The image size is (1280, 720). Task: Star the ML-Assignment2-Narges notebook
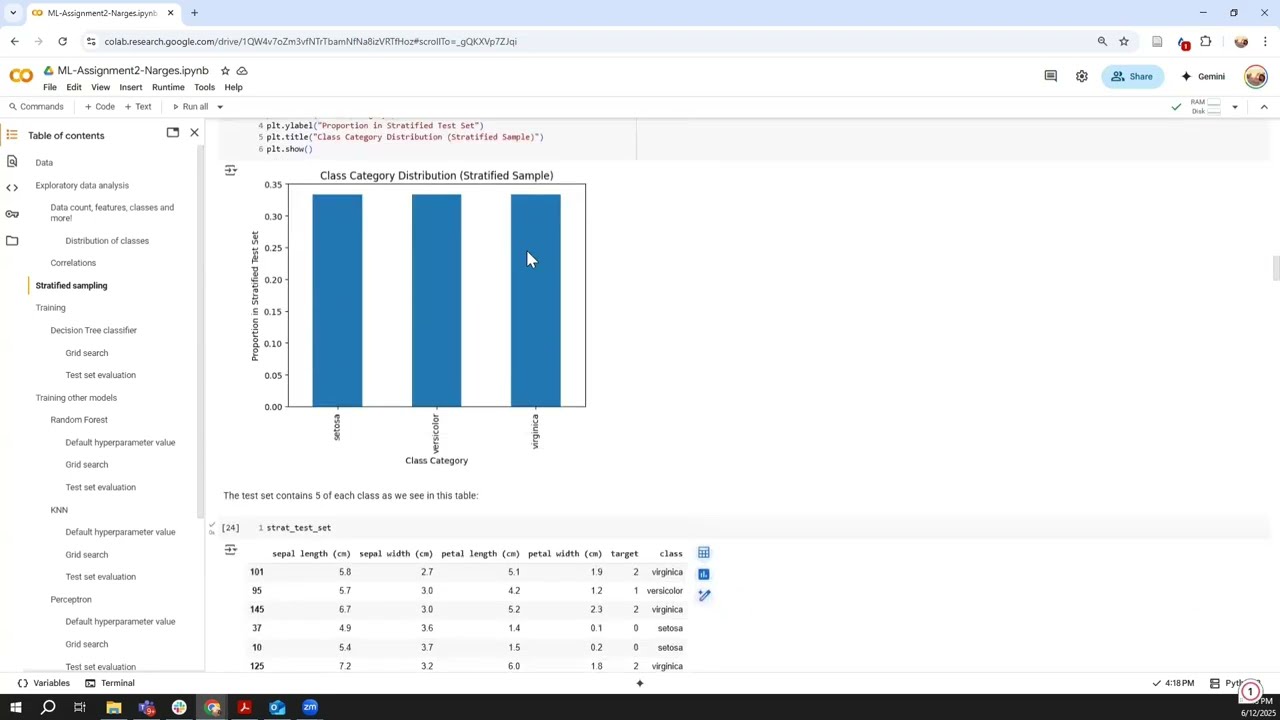pos(225,71)
